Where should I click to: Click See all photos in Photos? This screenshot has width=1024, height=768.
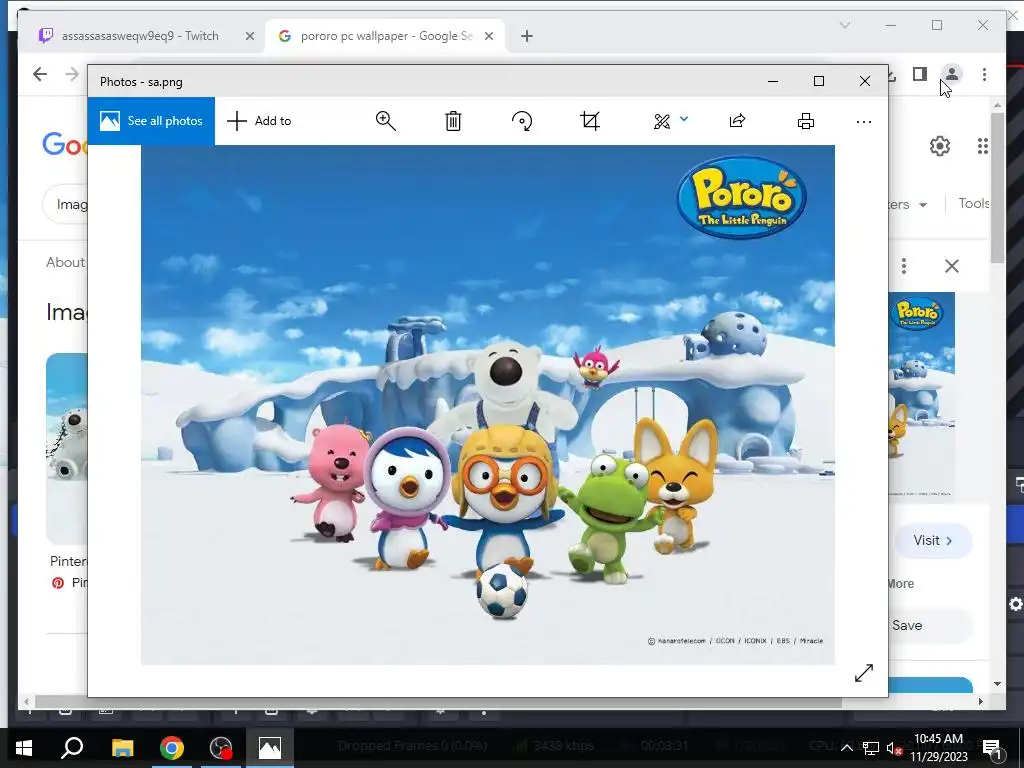coord(152,121)
